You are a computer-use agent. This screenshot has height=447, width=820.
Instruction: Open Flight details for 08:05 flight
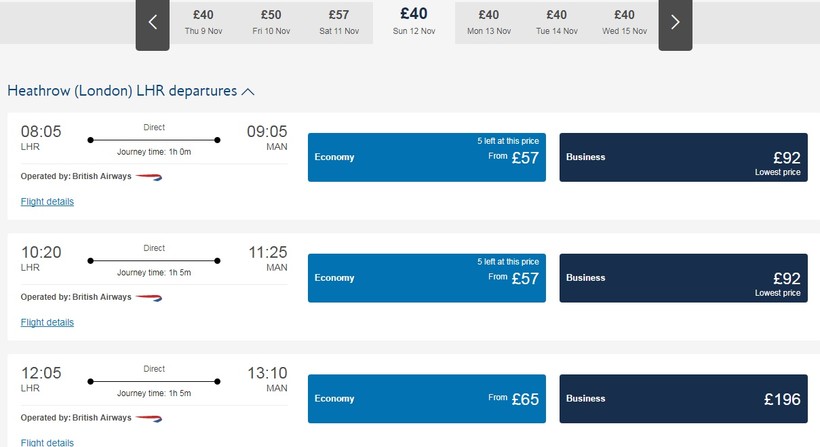[47, 202]
